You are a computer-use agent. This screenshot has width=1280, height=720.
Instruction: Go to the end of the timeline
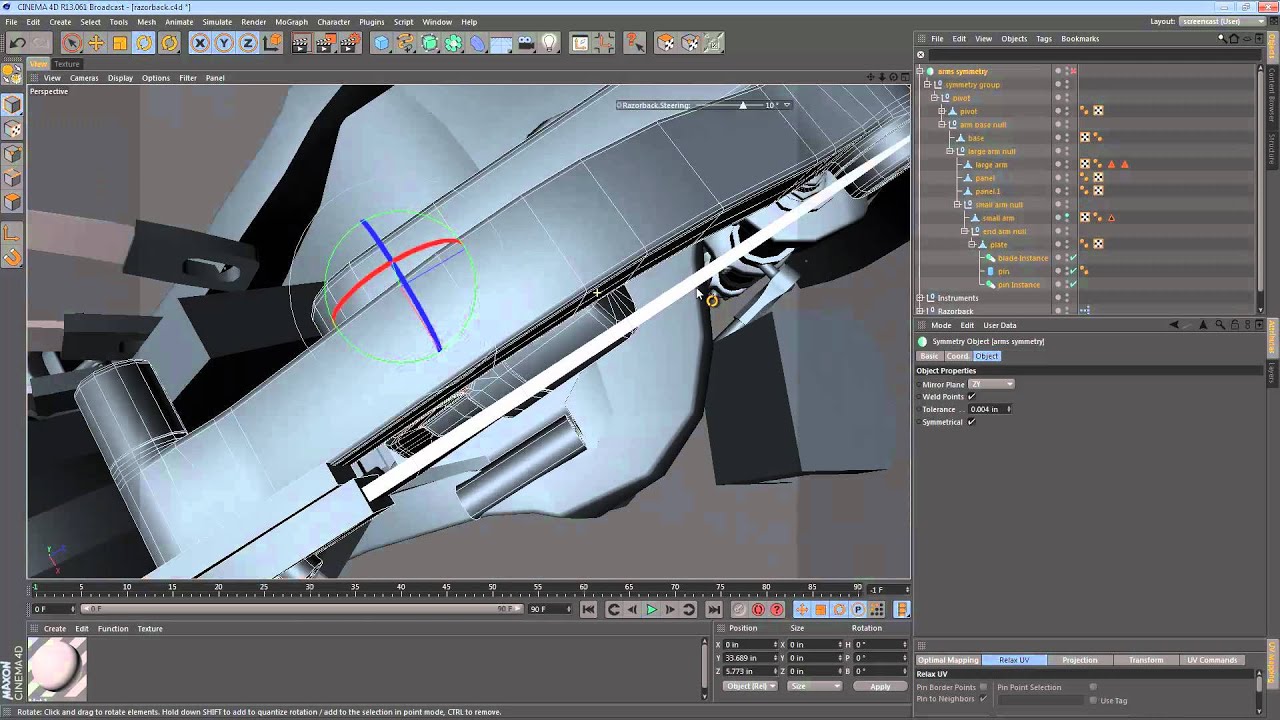713,609
